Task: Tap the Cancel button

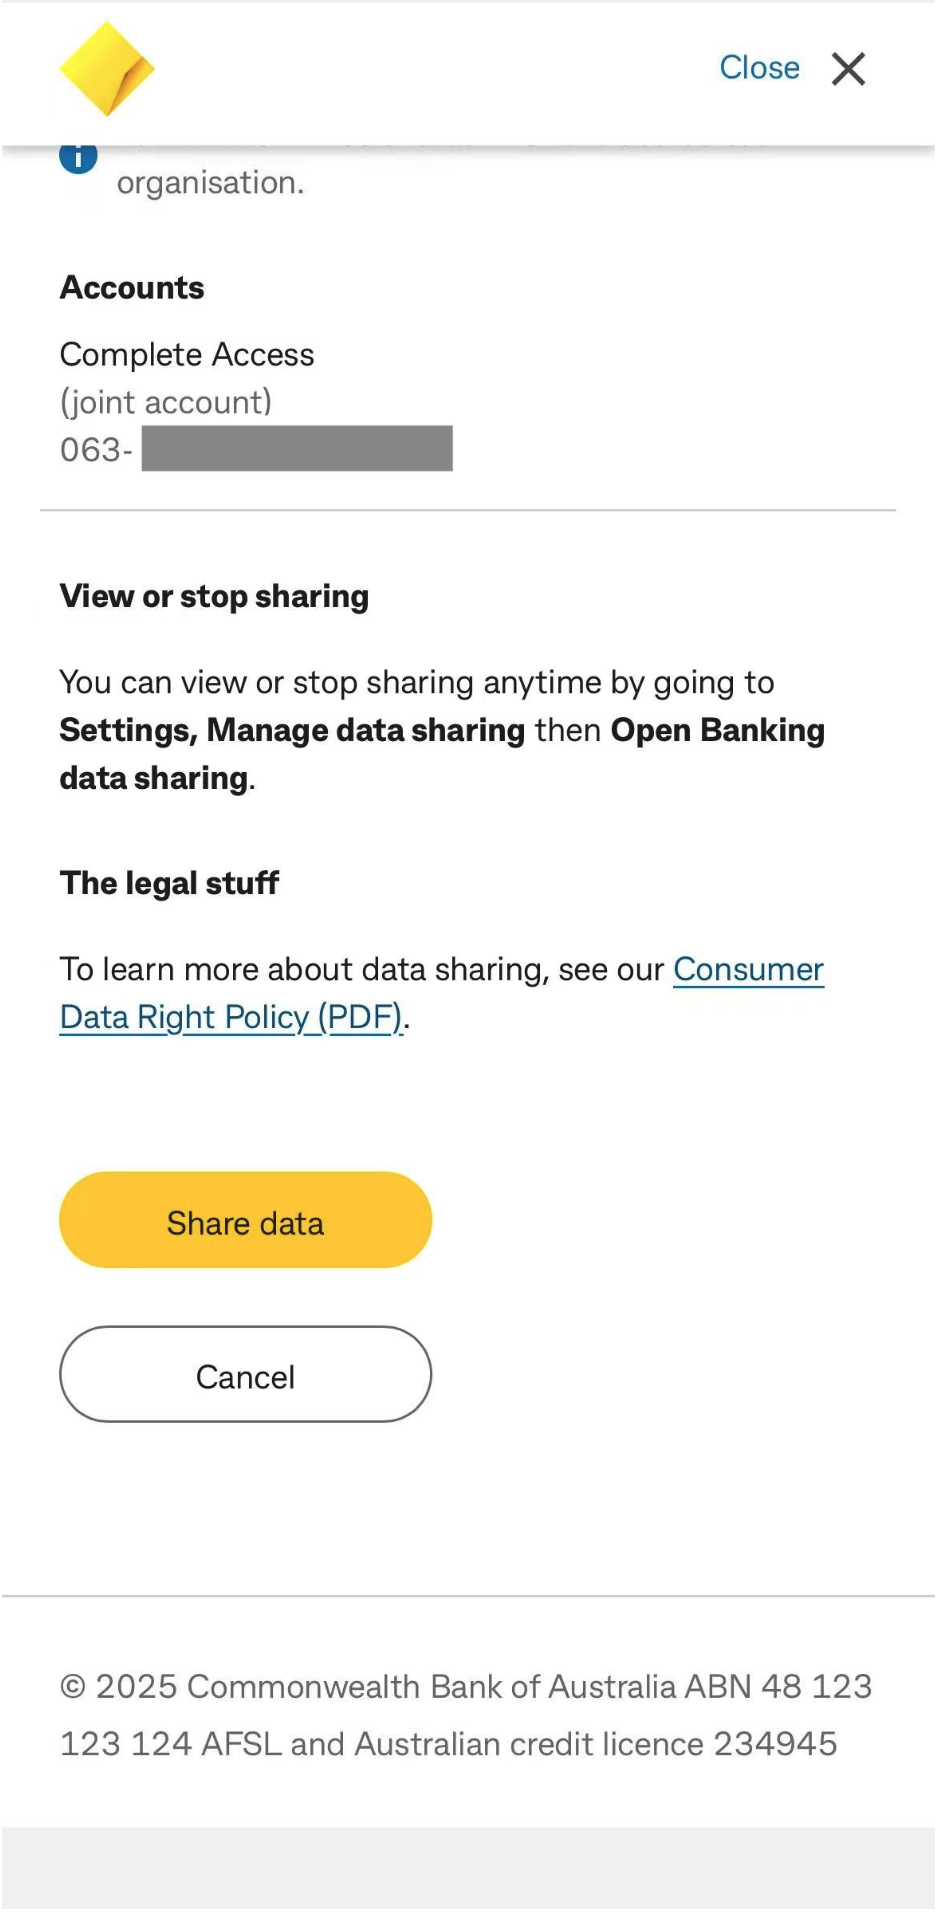Action: pyautogui.click(x=245, y=1376)
